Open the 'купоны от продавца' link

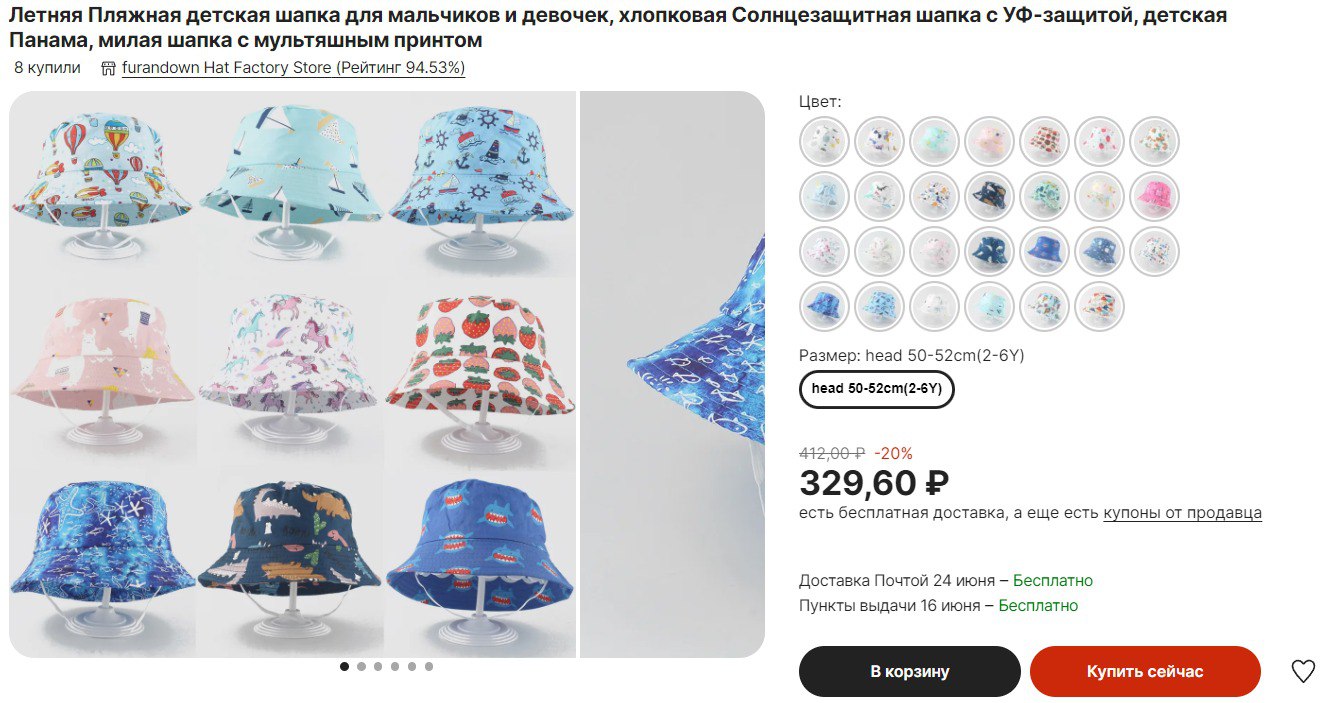pos(1182,513)
